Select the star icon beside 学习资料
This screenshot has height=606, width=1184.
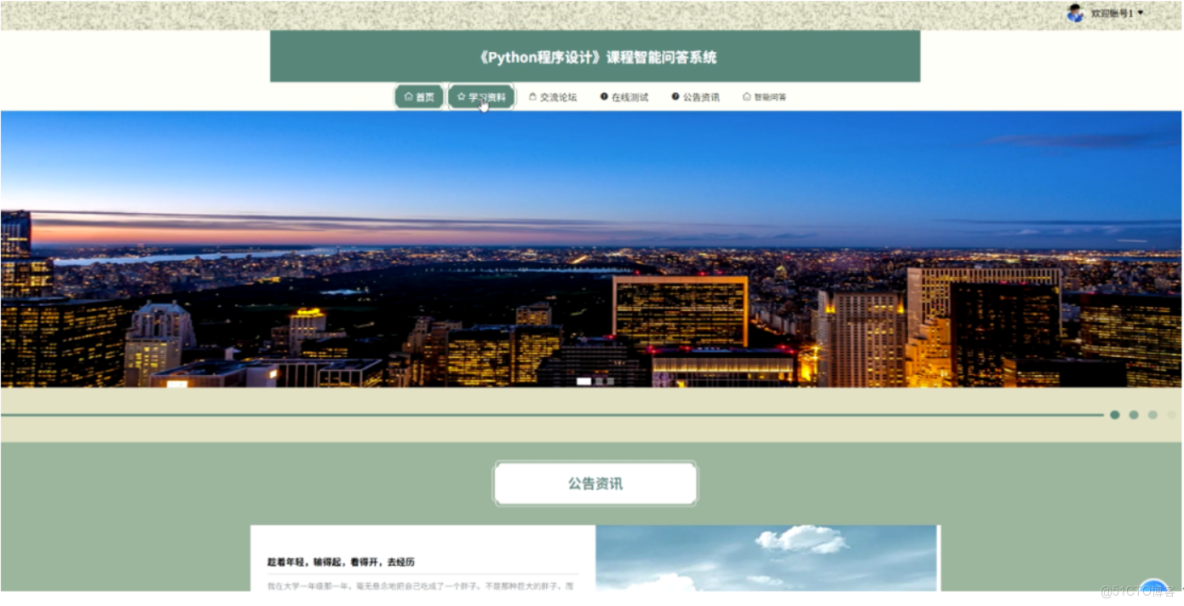[459, 96]
